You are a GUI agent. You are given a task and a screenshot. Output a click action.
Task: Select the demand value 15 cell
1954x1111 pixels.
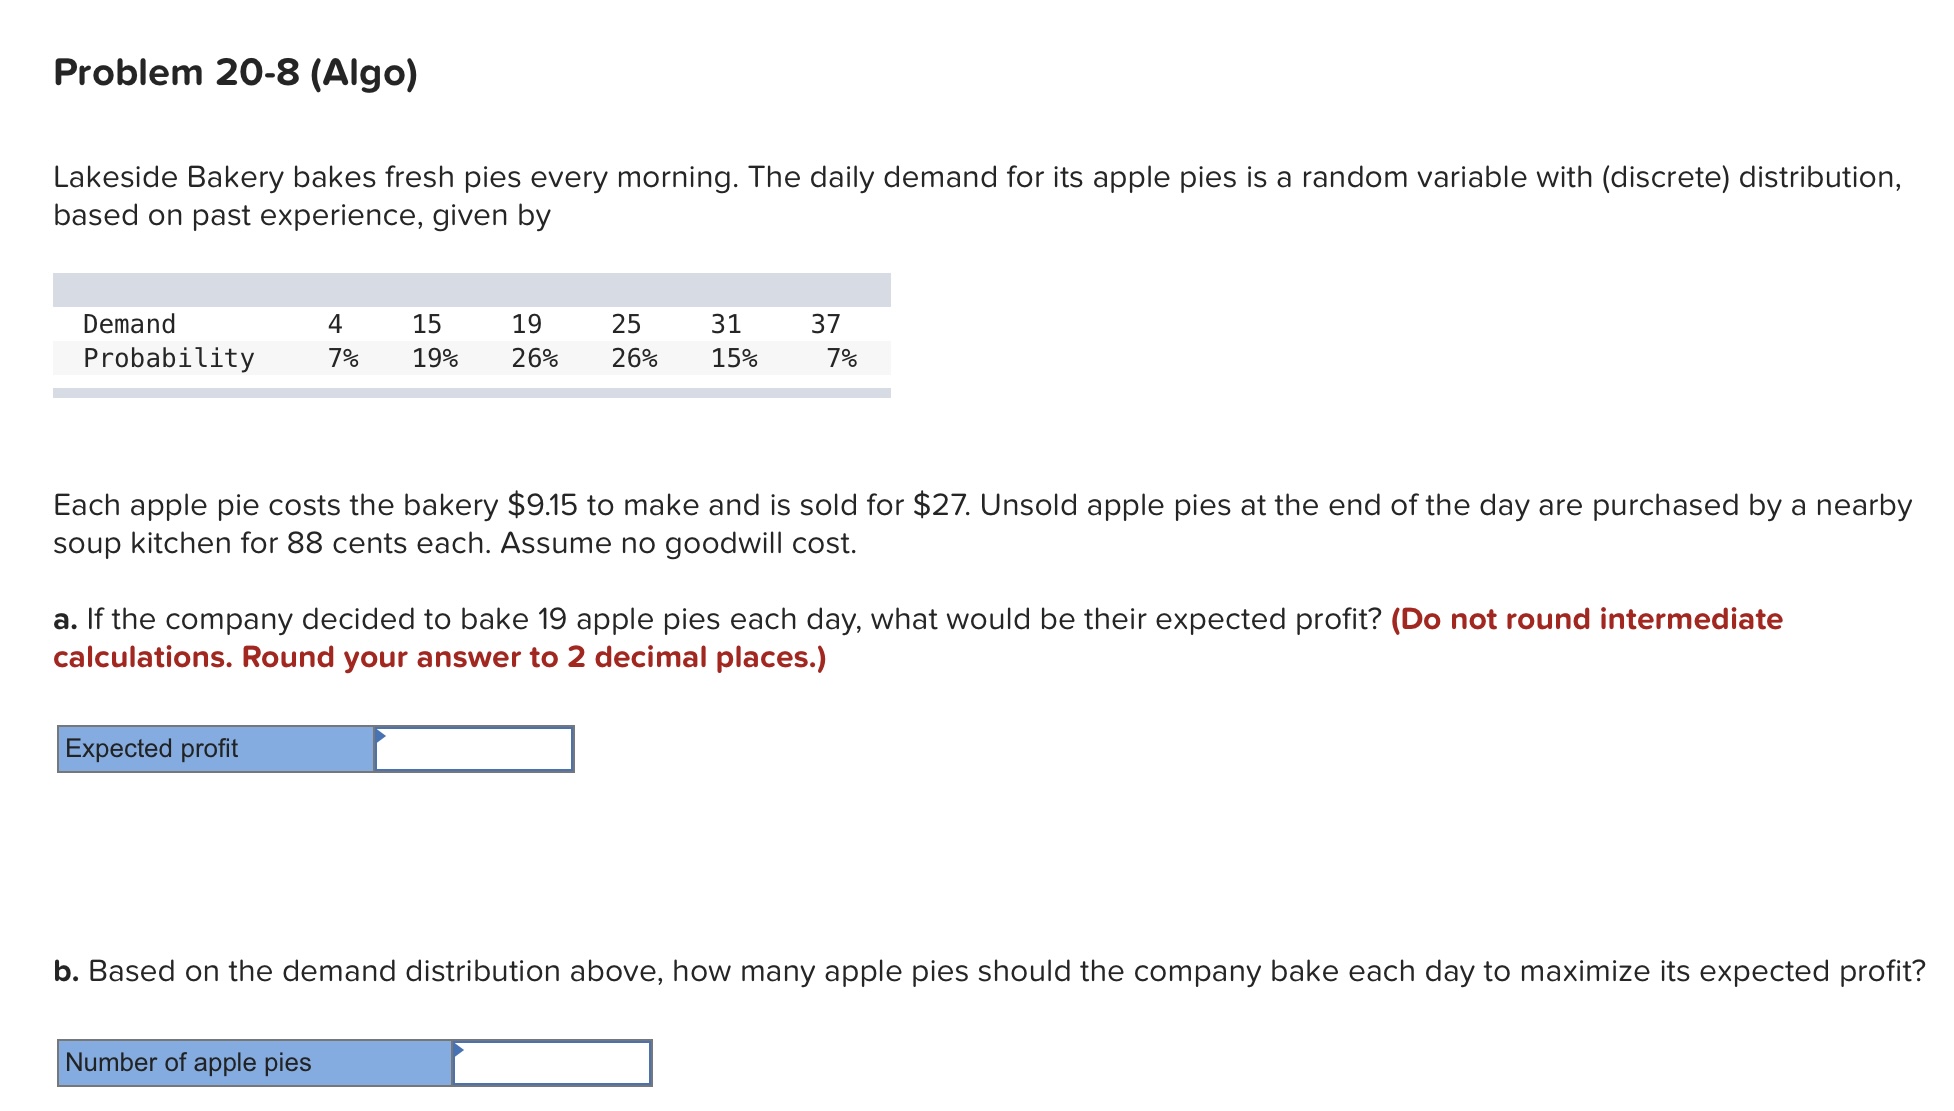[x=427, y=323]
